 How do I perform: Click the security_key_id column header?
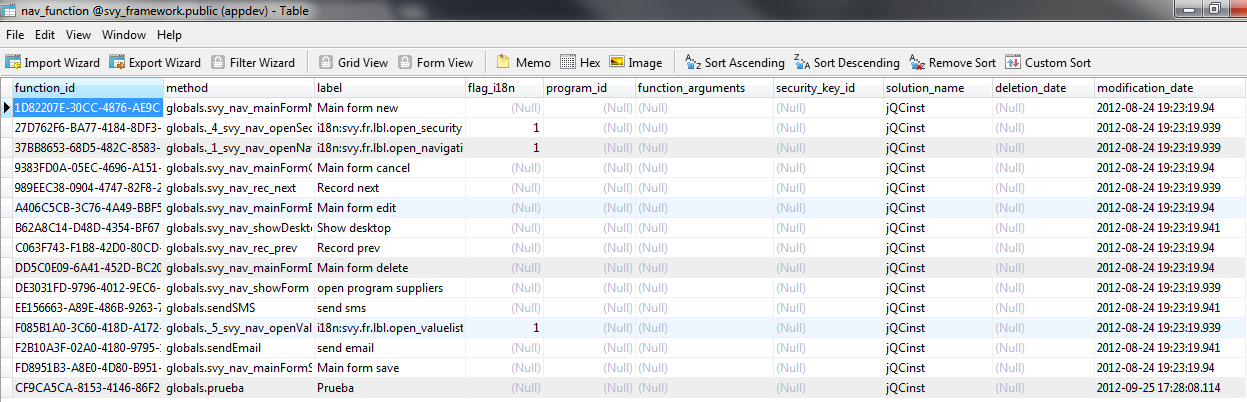coord(828,88)
